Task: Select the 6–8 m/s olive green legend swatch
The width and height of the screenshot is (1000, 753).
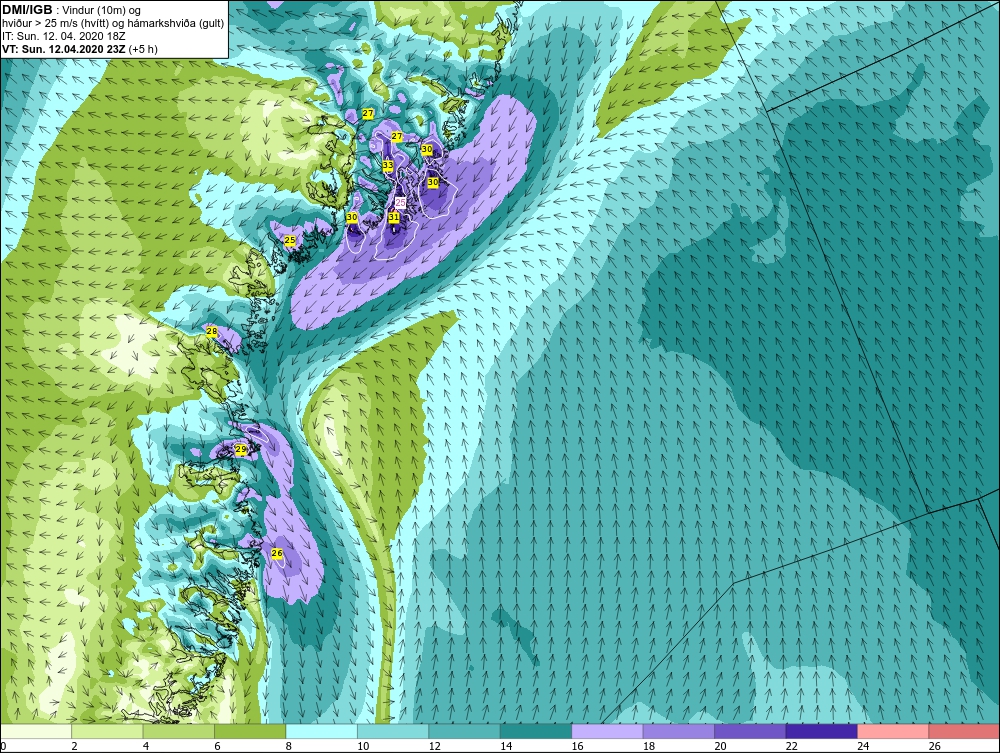Action: coord(250,731)
